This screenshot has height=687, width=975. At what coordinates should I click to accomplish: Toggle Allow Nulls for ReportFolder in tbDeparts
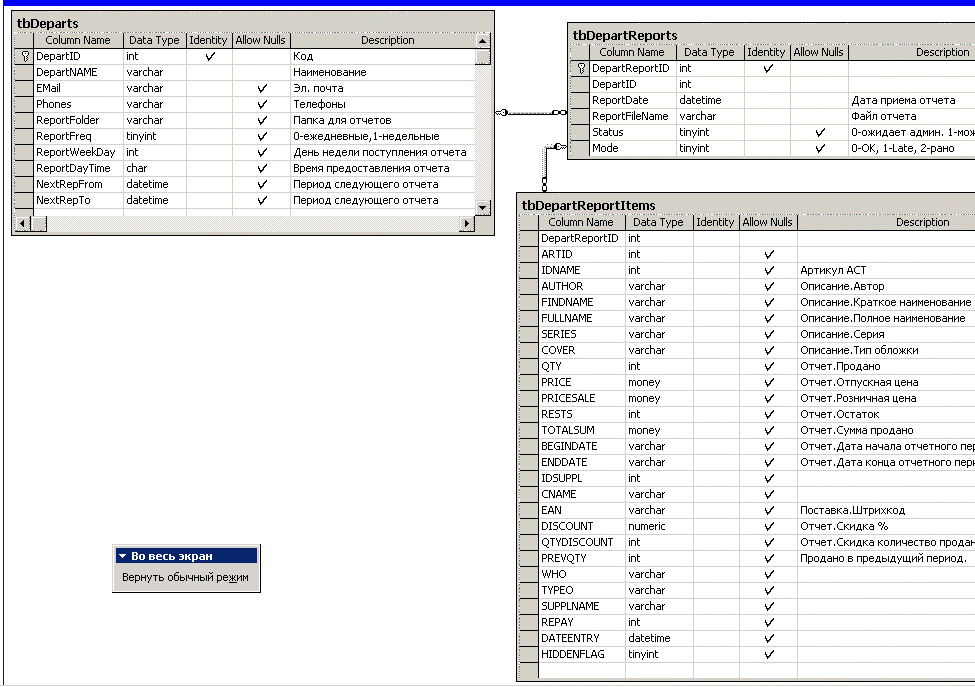point(262,121)
